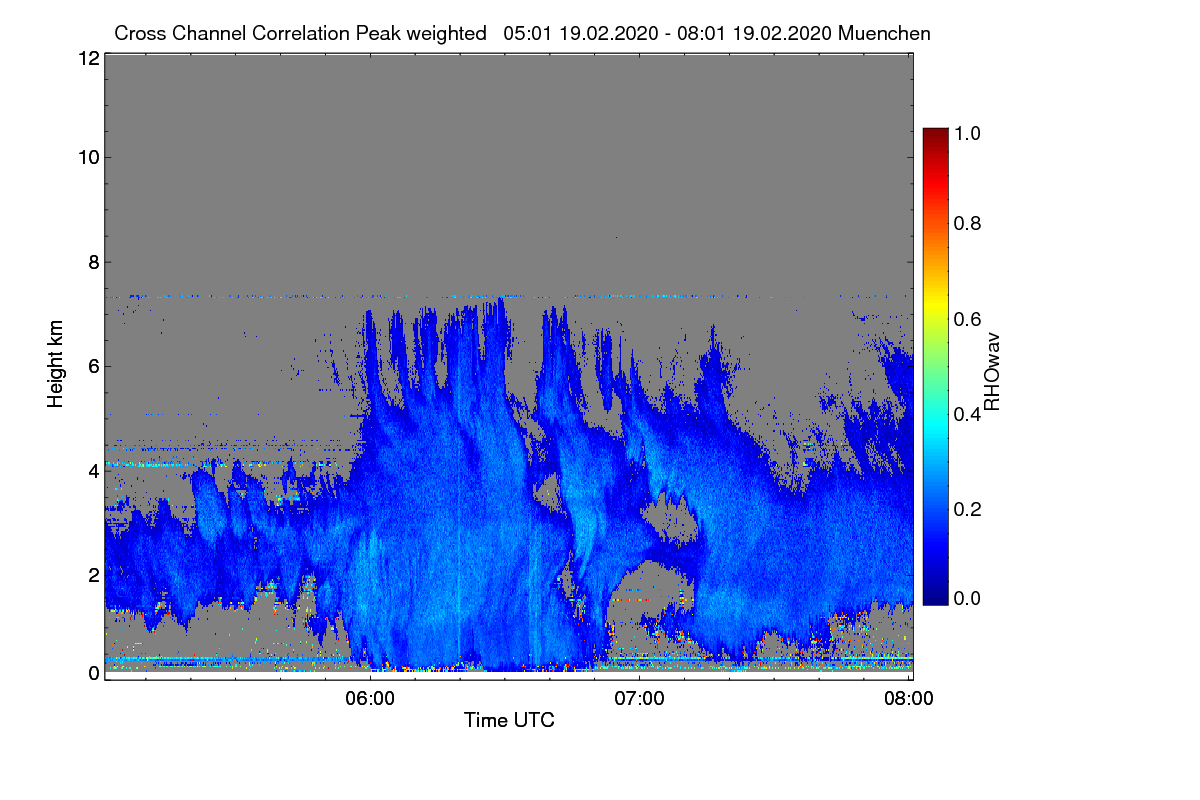Select the date range text '05:01 19.02.2020 - 08:01 19.02.2020'
This screenshot has height=800, width=1200.
(x=668, y=33)
